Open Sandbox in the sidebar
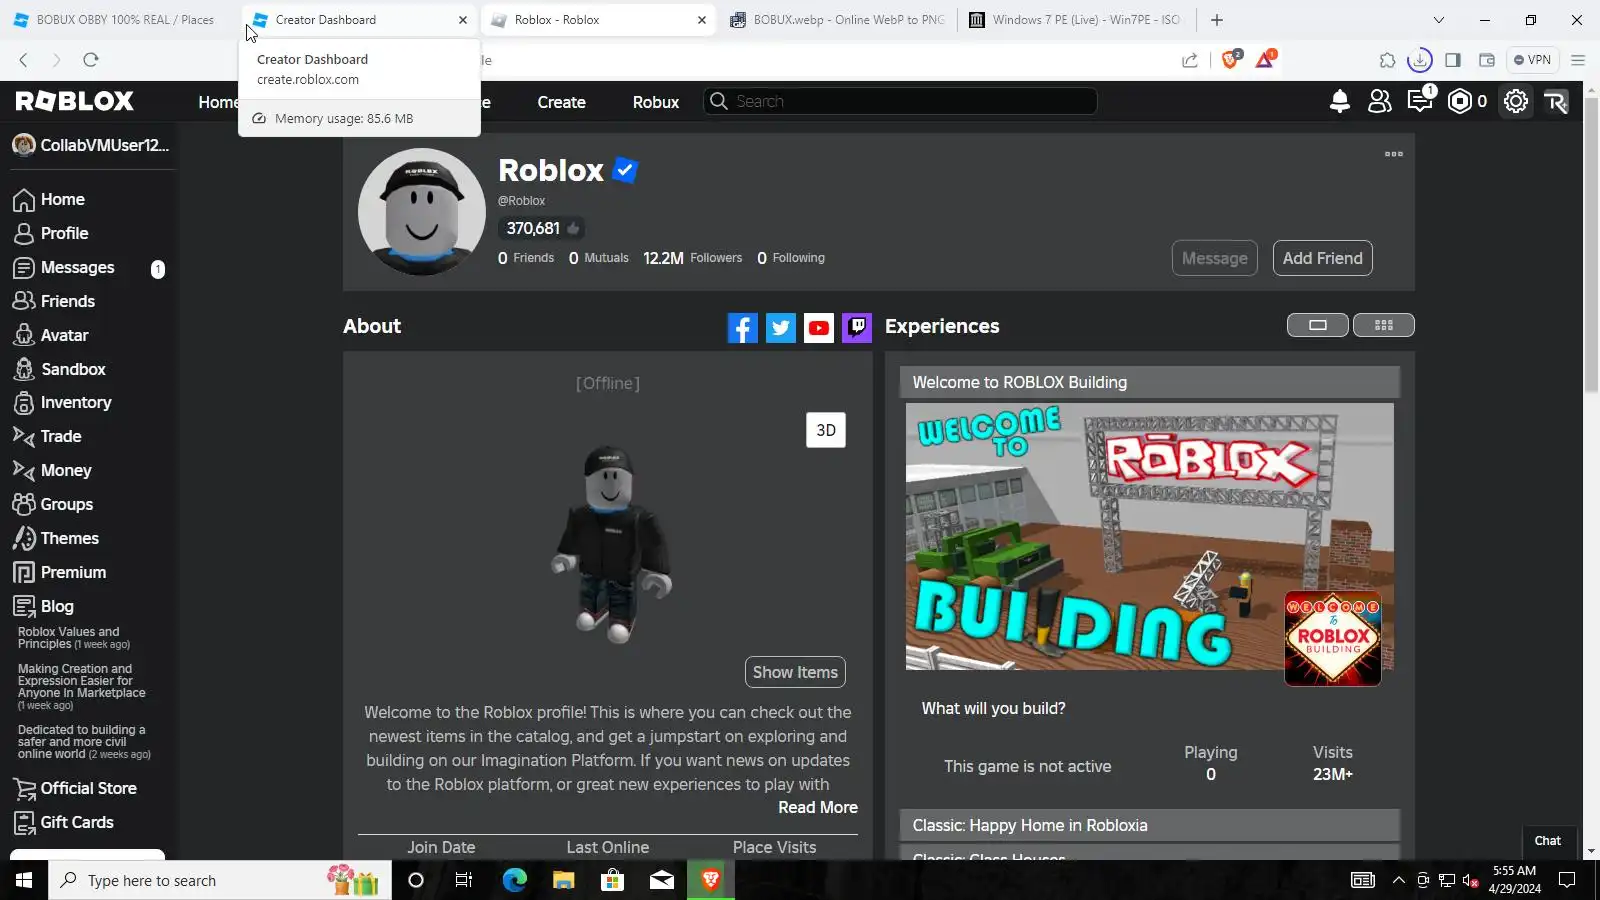Image resolution: width=1600 pixels, height=900 pixels. click(x=60, y=370)
